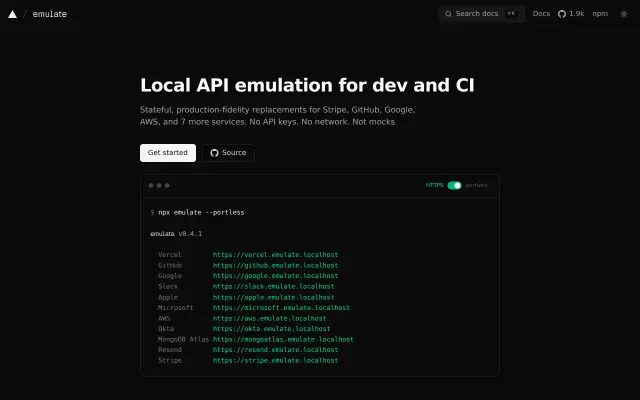
Task: Open the GitHub icon with 1.9k stars
Action: click(562, 14)
